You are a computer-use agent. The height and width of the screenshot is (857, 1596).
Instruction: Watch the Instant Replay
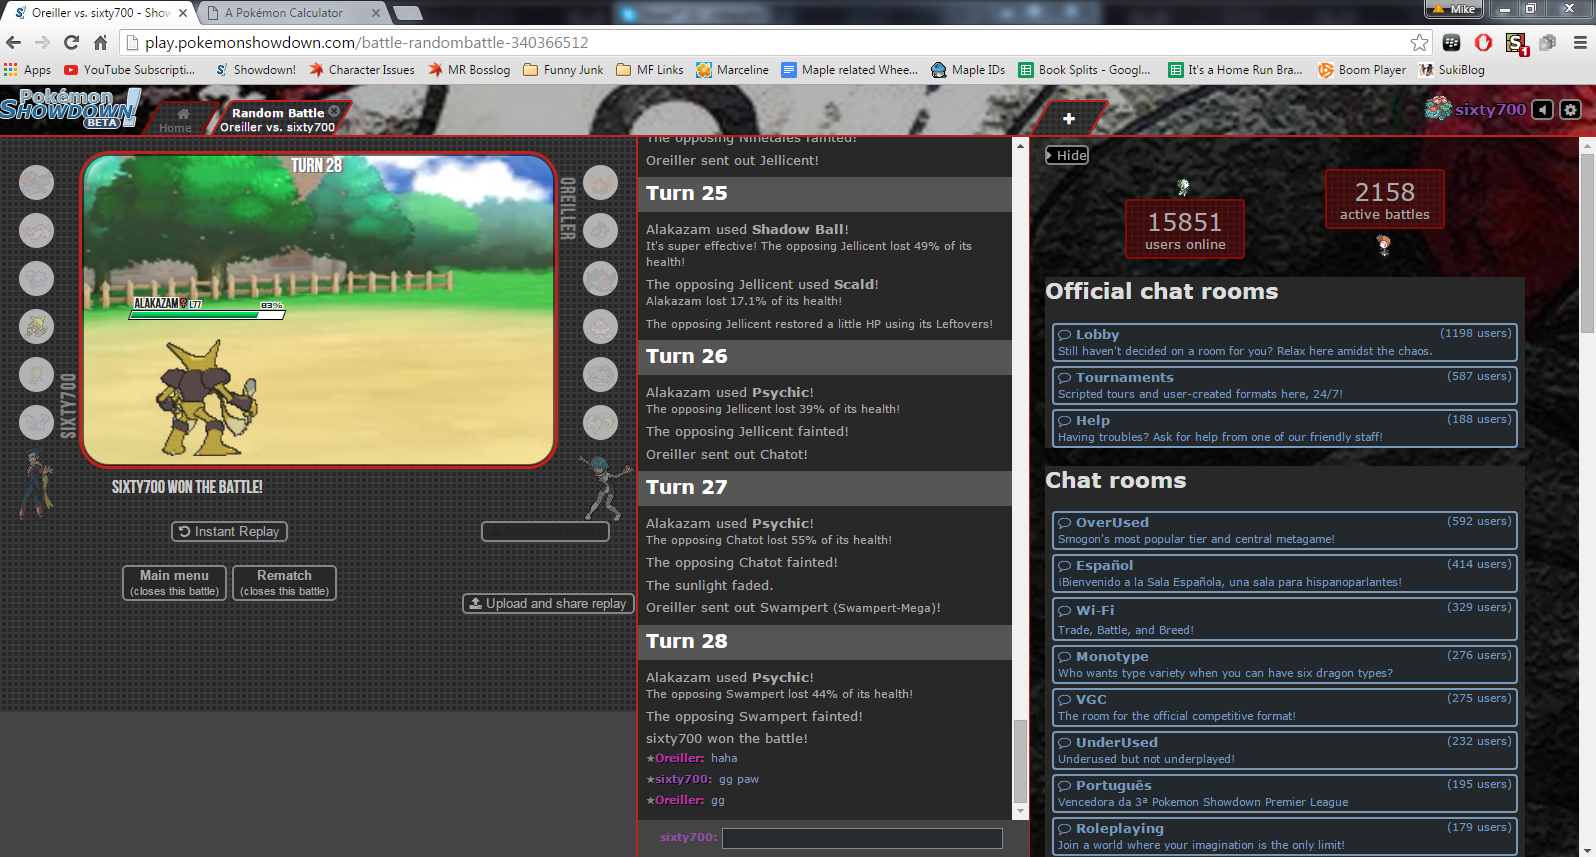pos(229,532)
